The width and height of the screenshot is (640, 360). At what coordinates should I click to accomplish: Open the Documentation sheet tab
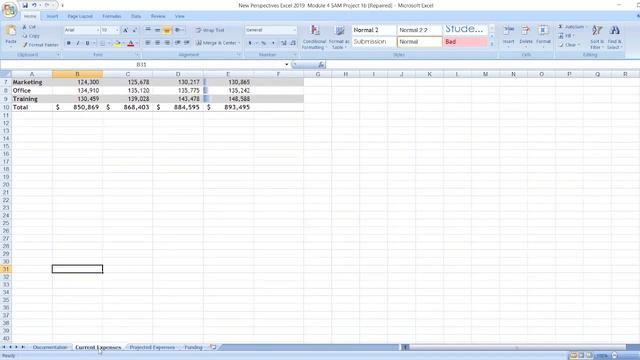pyautogui.click(x=50, y=347)
